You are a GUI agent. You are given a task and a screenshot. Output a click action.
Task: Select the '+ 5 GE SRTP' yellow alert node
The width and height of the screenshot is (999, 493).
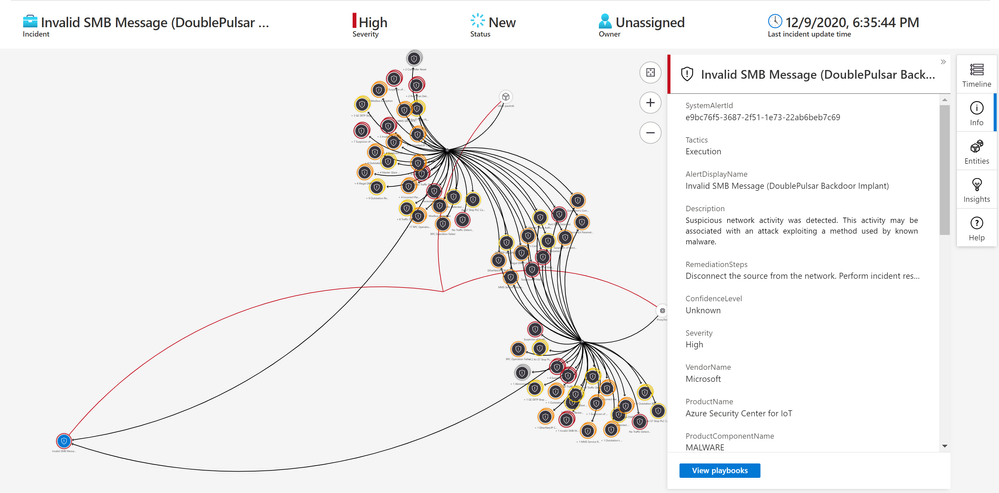coord(362,104)
